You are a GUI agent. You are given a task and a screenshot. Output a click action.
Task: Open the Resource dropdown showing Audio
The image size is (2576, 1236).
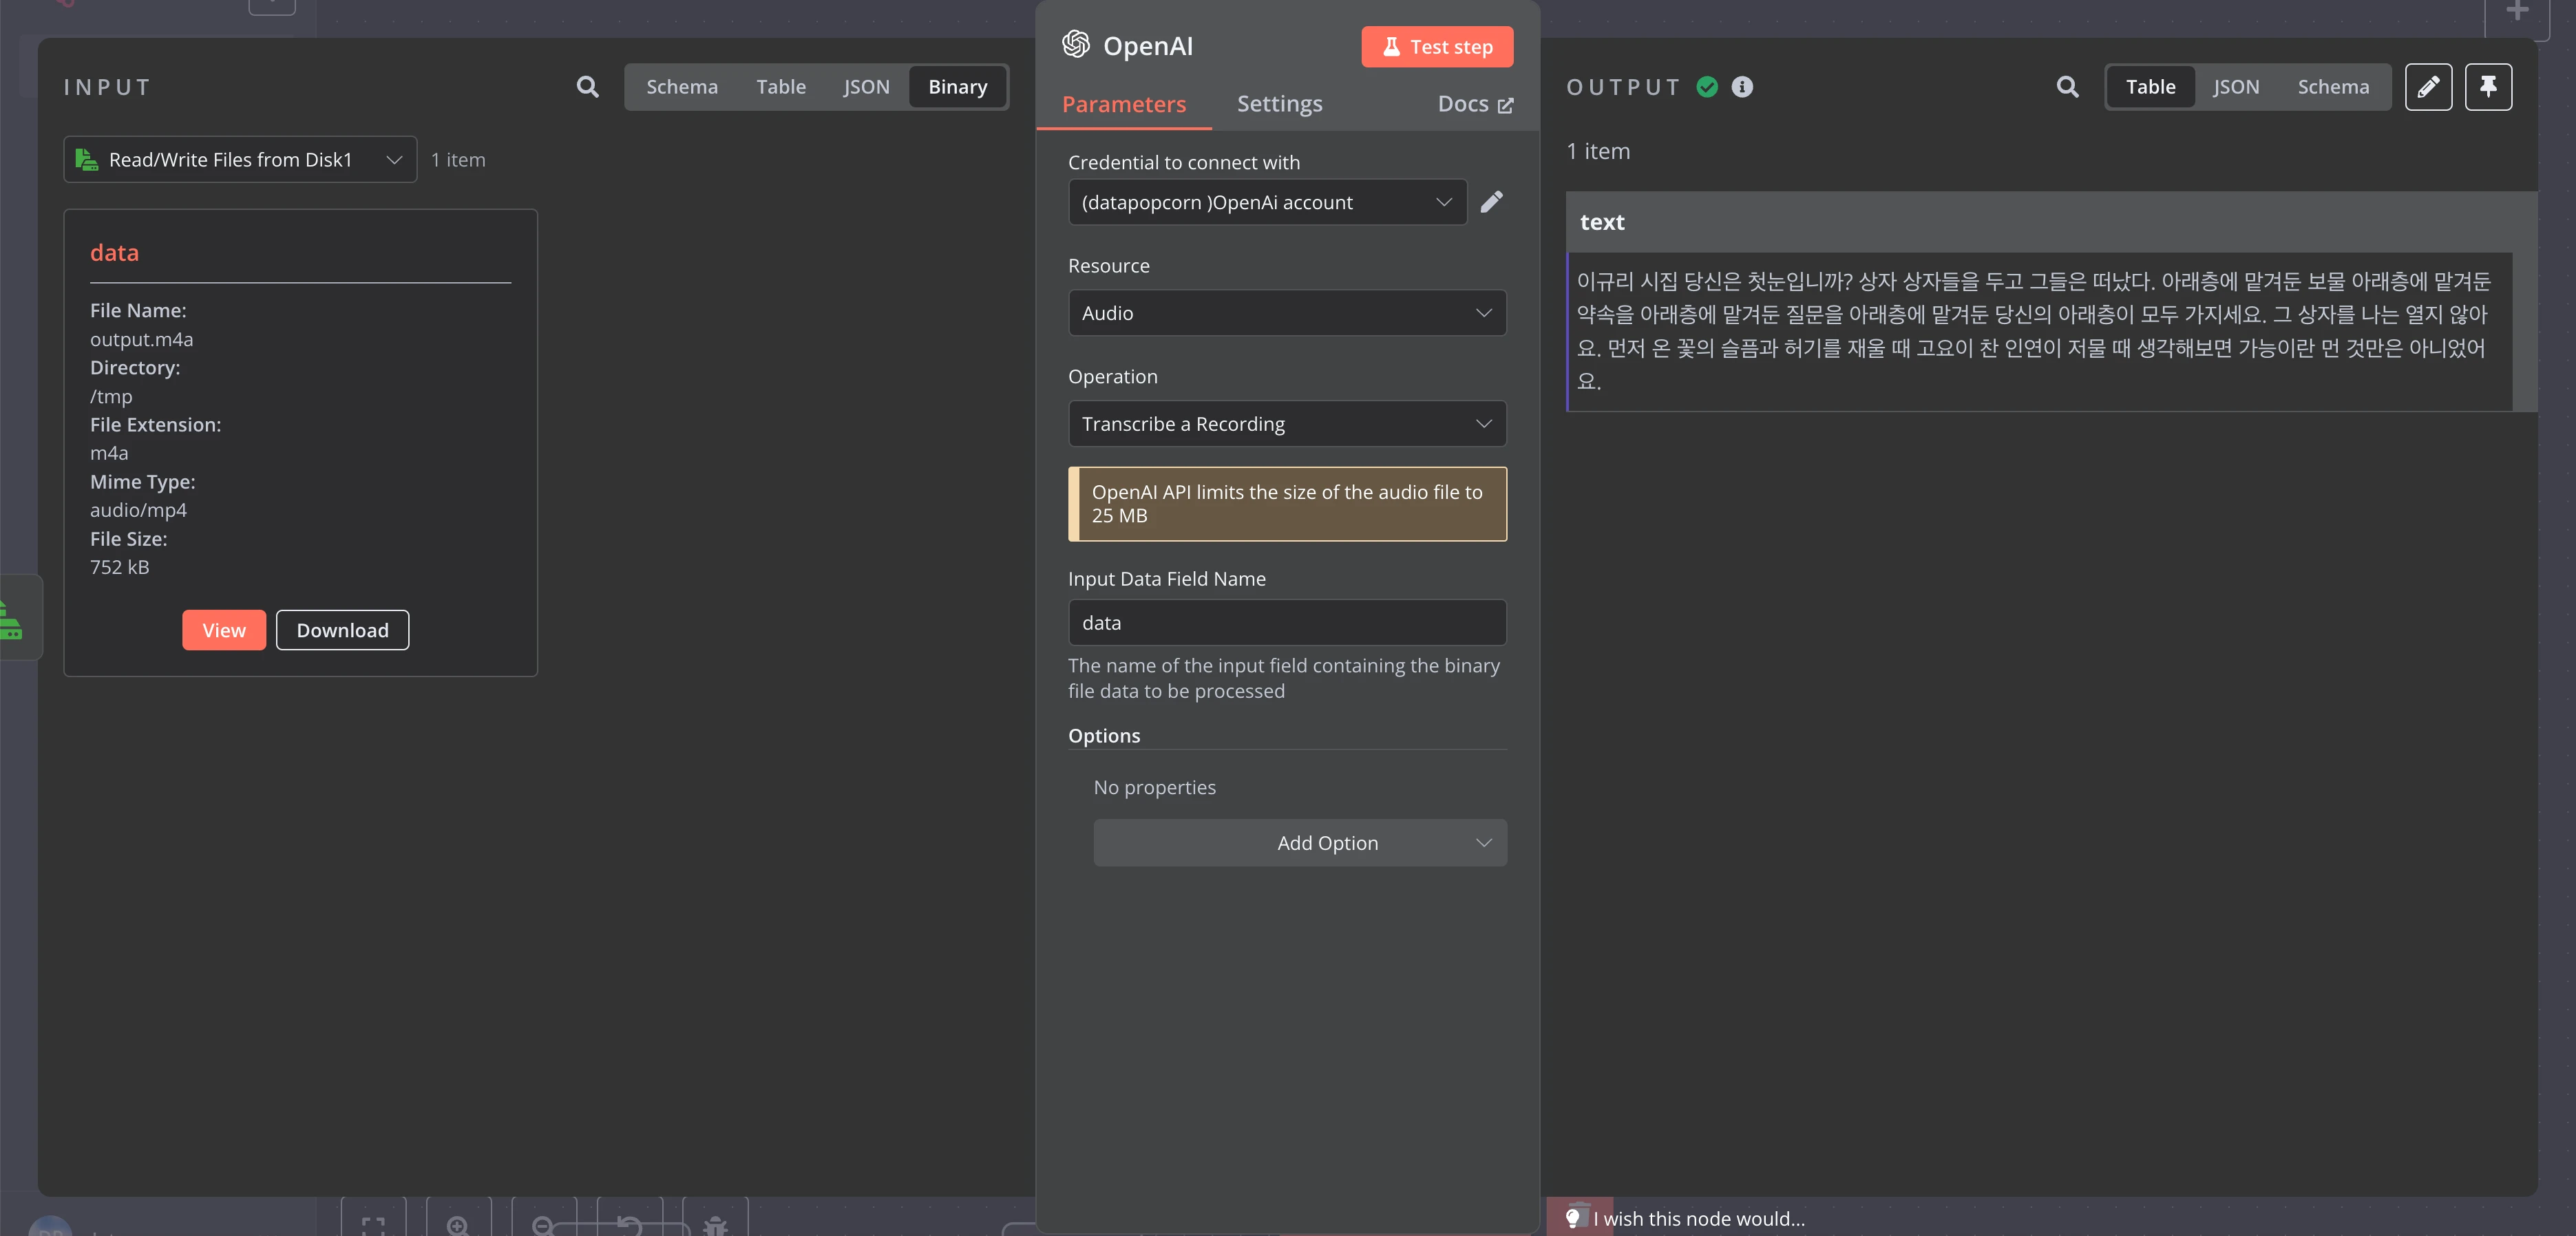tap(1287, 313)
